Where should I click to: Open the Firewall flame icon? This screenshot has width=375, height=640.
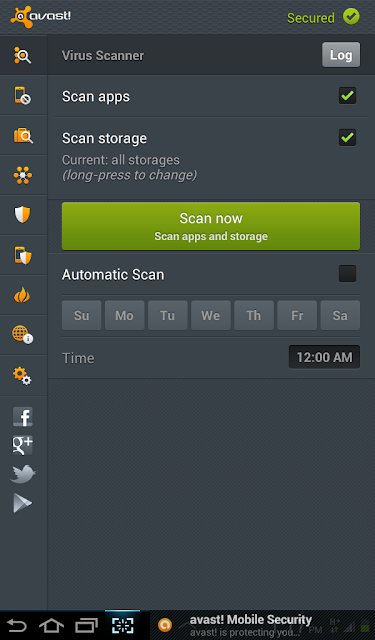click(x=22, y=295)
